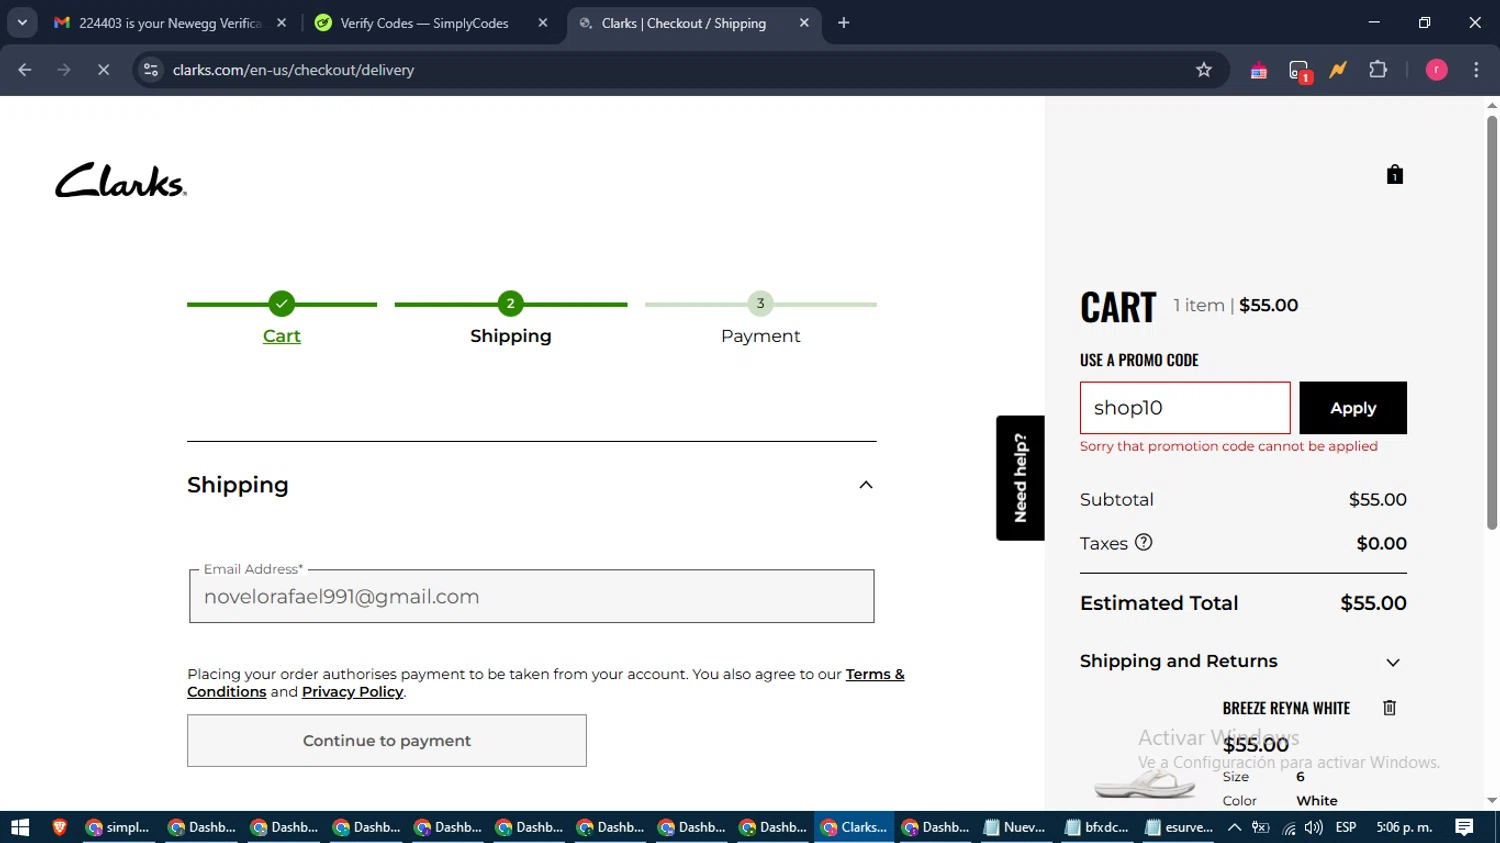The width and height of the screenshot is (1500, 843).
Task: Close the Clarks Checkout tab
Action: pyautogui.click(x=804, y=23)
